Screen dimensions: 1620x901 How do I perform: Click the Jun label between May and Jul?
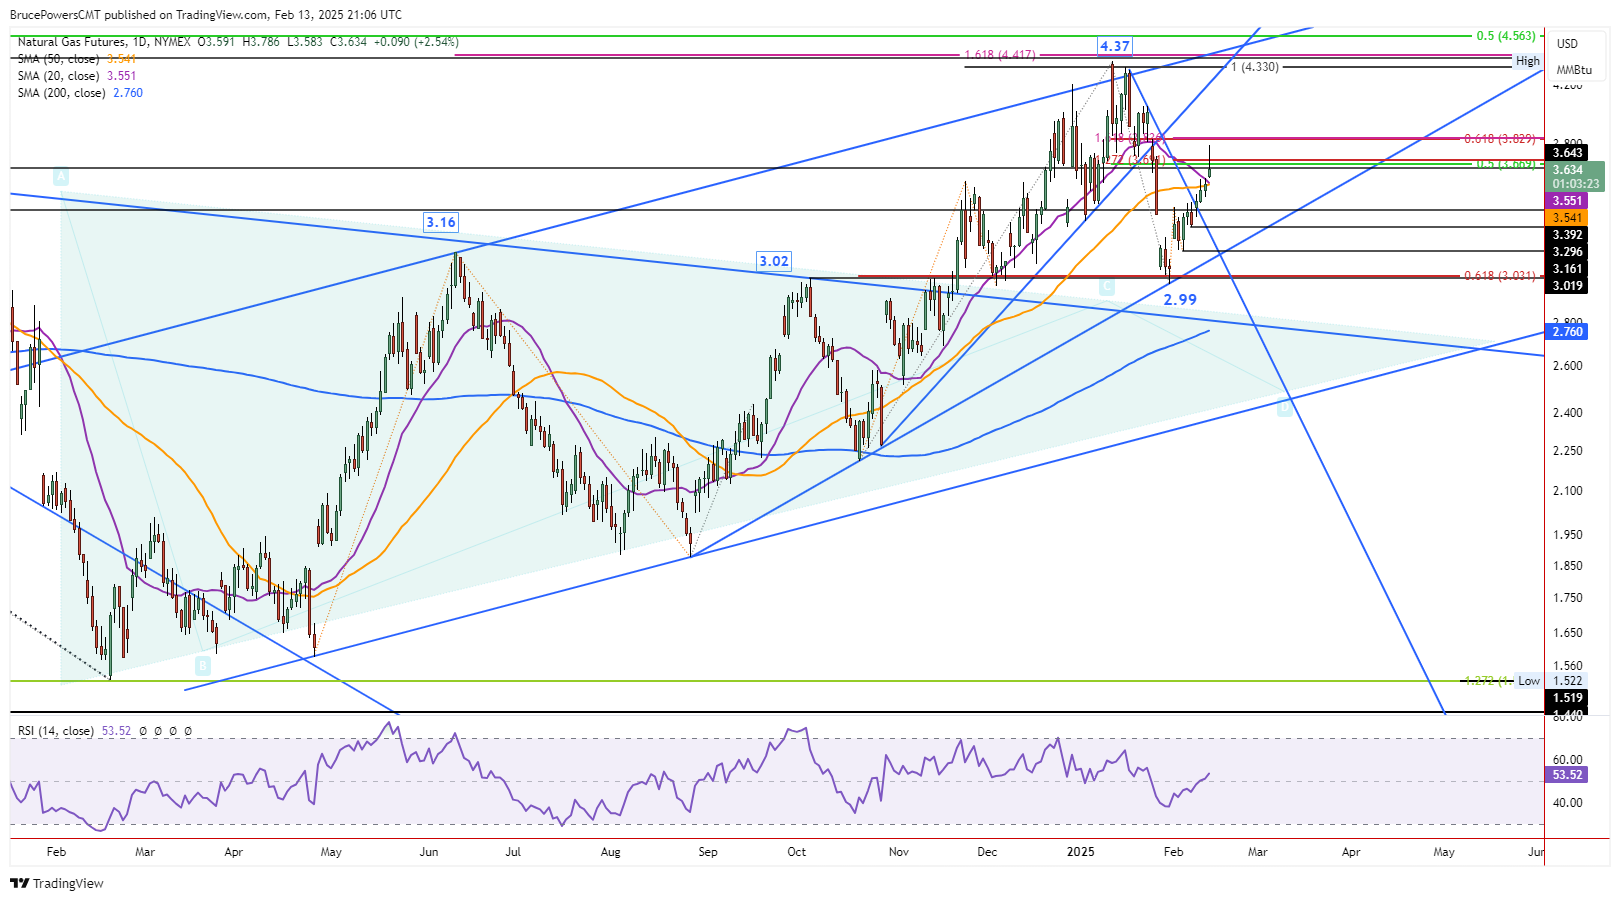[429, 852]
